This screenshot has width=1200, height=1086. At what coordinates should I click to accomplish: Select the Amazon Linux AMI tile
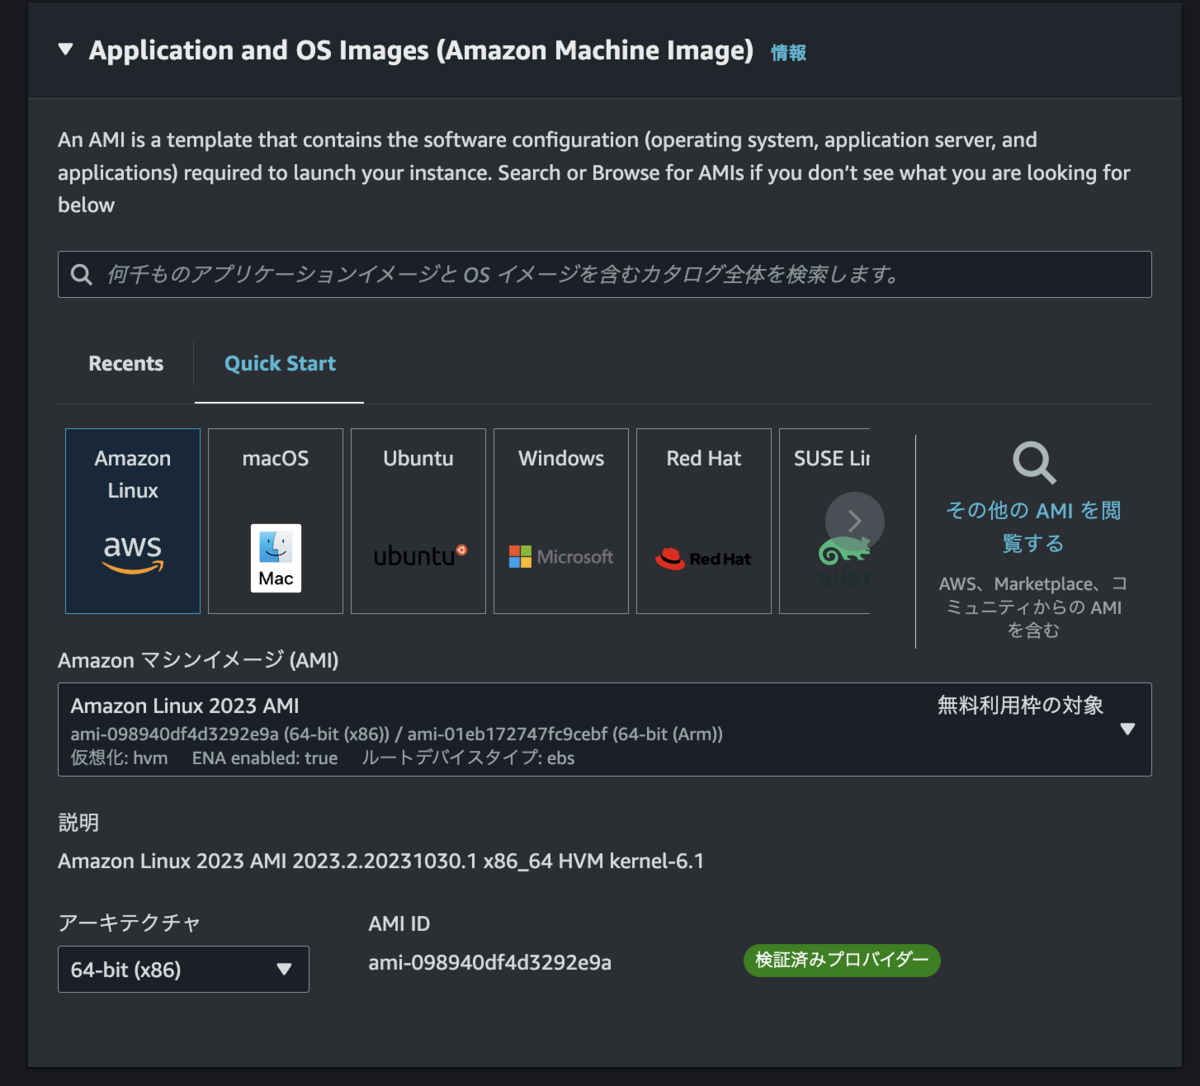point(133,521)
